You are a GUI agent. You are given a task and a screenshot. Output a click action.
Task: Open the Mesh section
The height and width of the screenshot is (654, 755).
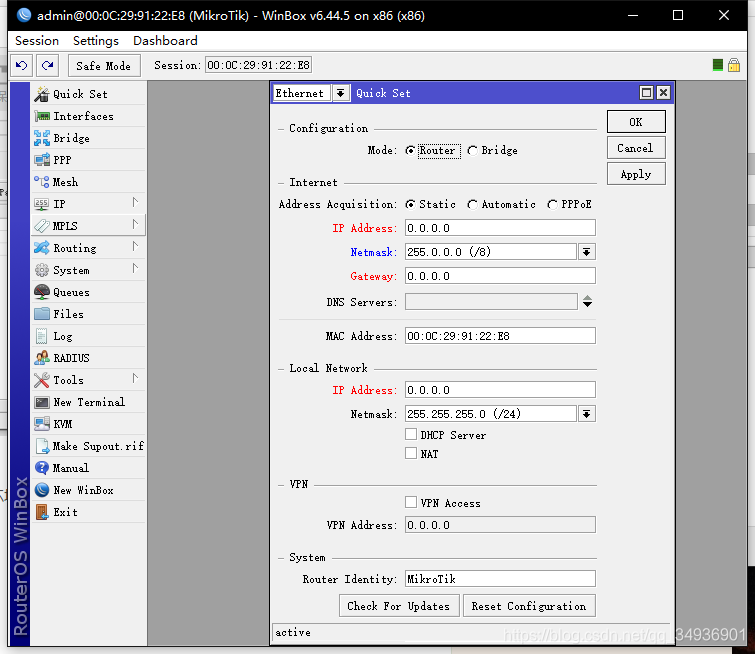(89, 182)
